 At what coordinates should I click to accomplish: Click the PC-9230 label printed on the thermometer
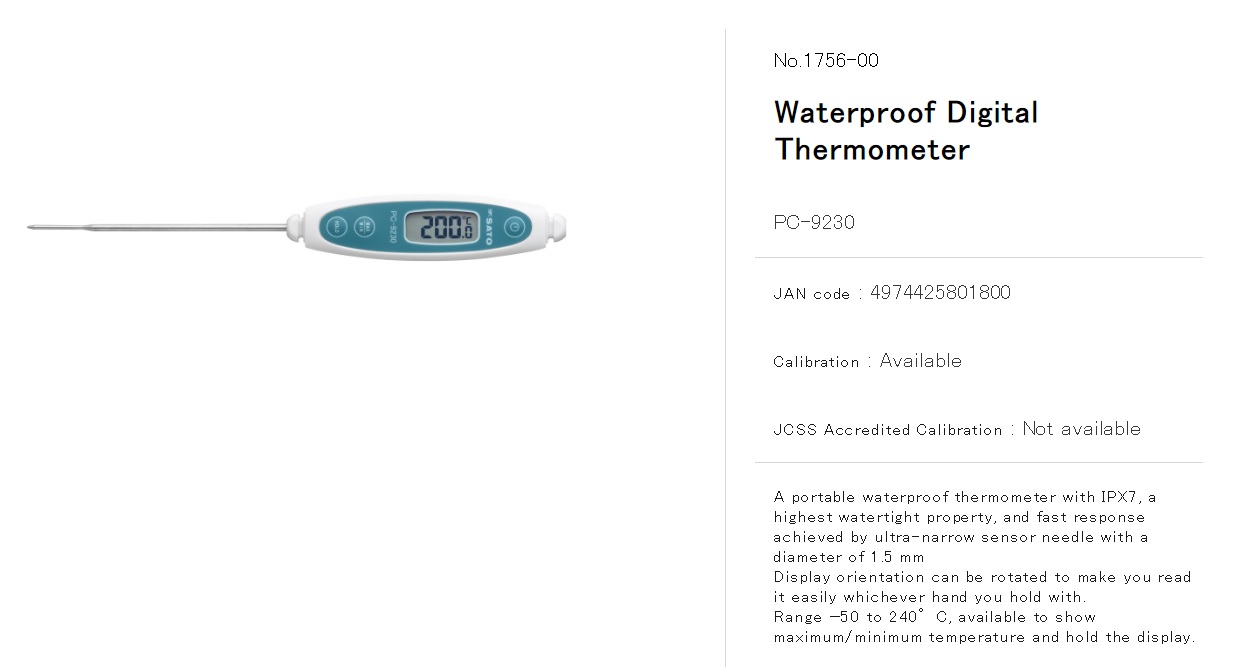pos(393,227)
